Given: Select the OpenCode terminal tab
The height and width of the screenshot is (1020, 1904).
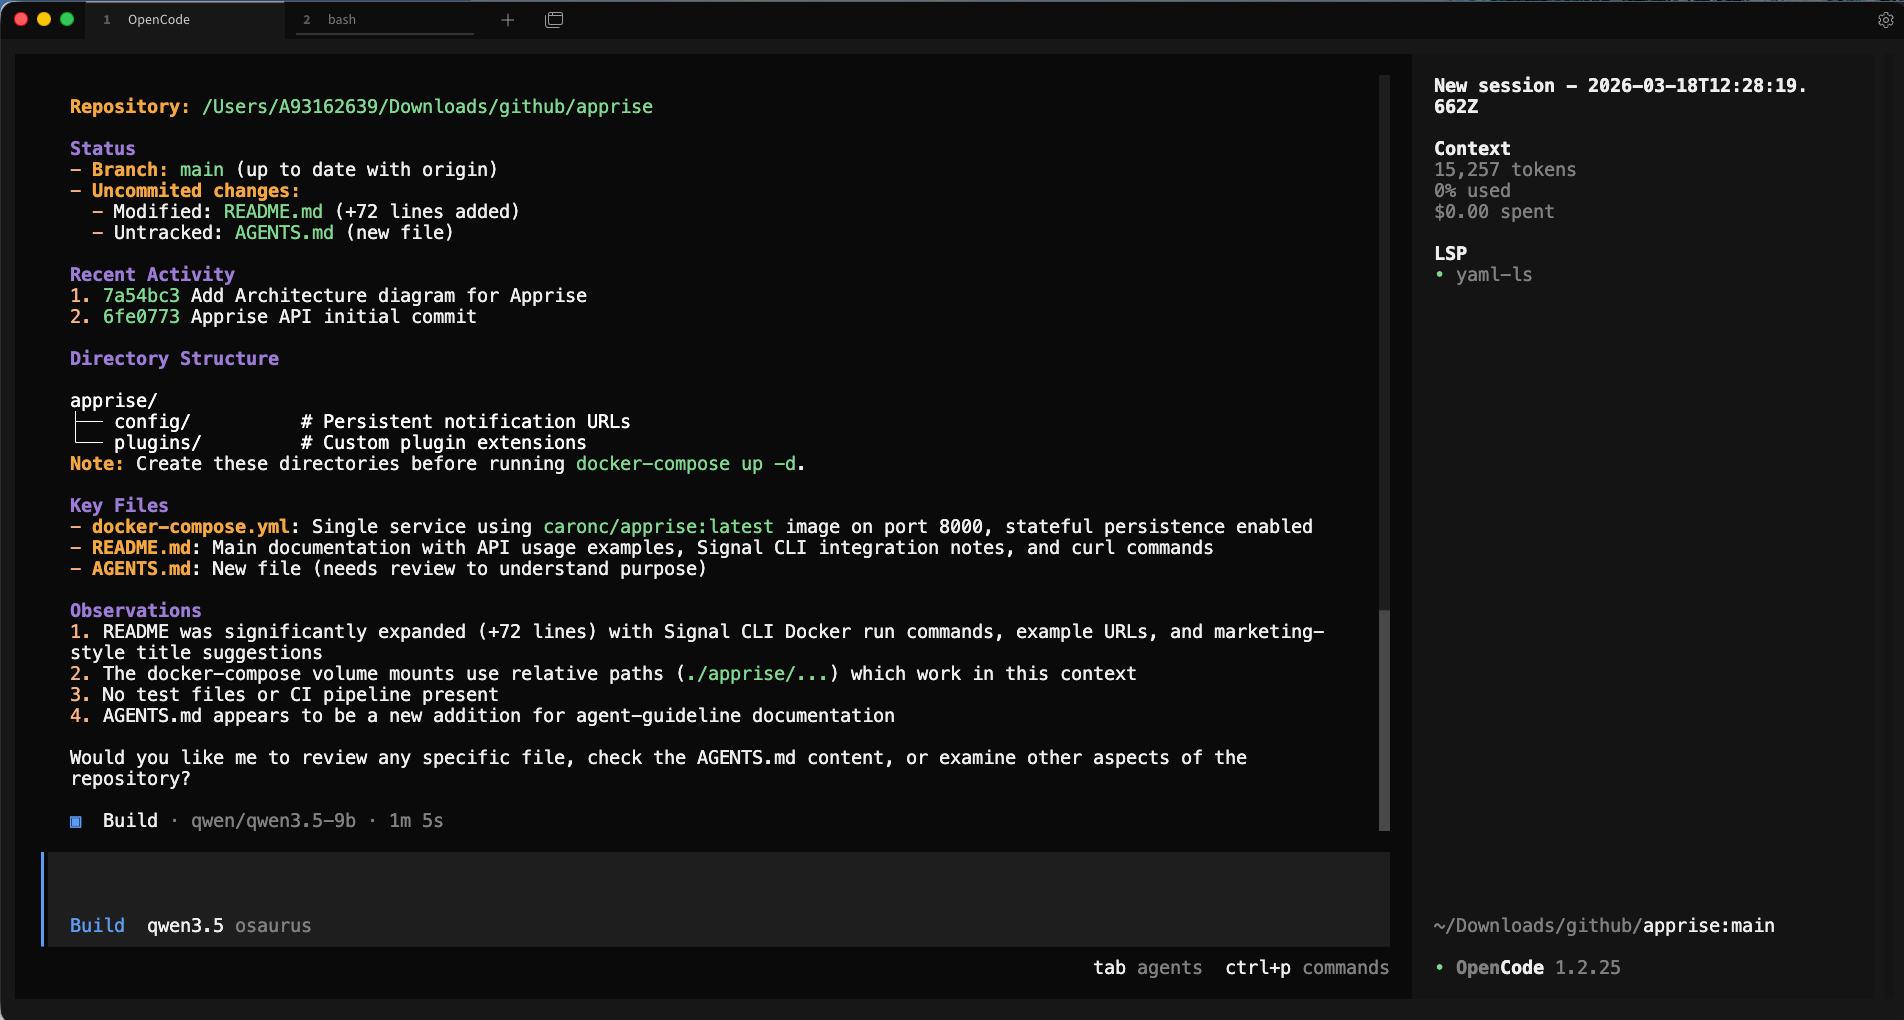Looking at the screenshot, I should [x=160, y=19].
